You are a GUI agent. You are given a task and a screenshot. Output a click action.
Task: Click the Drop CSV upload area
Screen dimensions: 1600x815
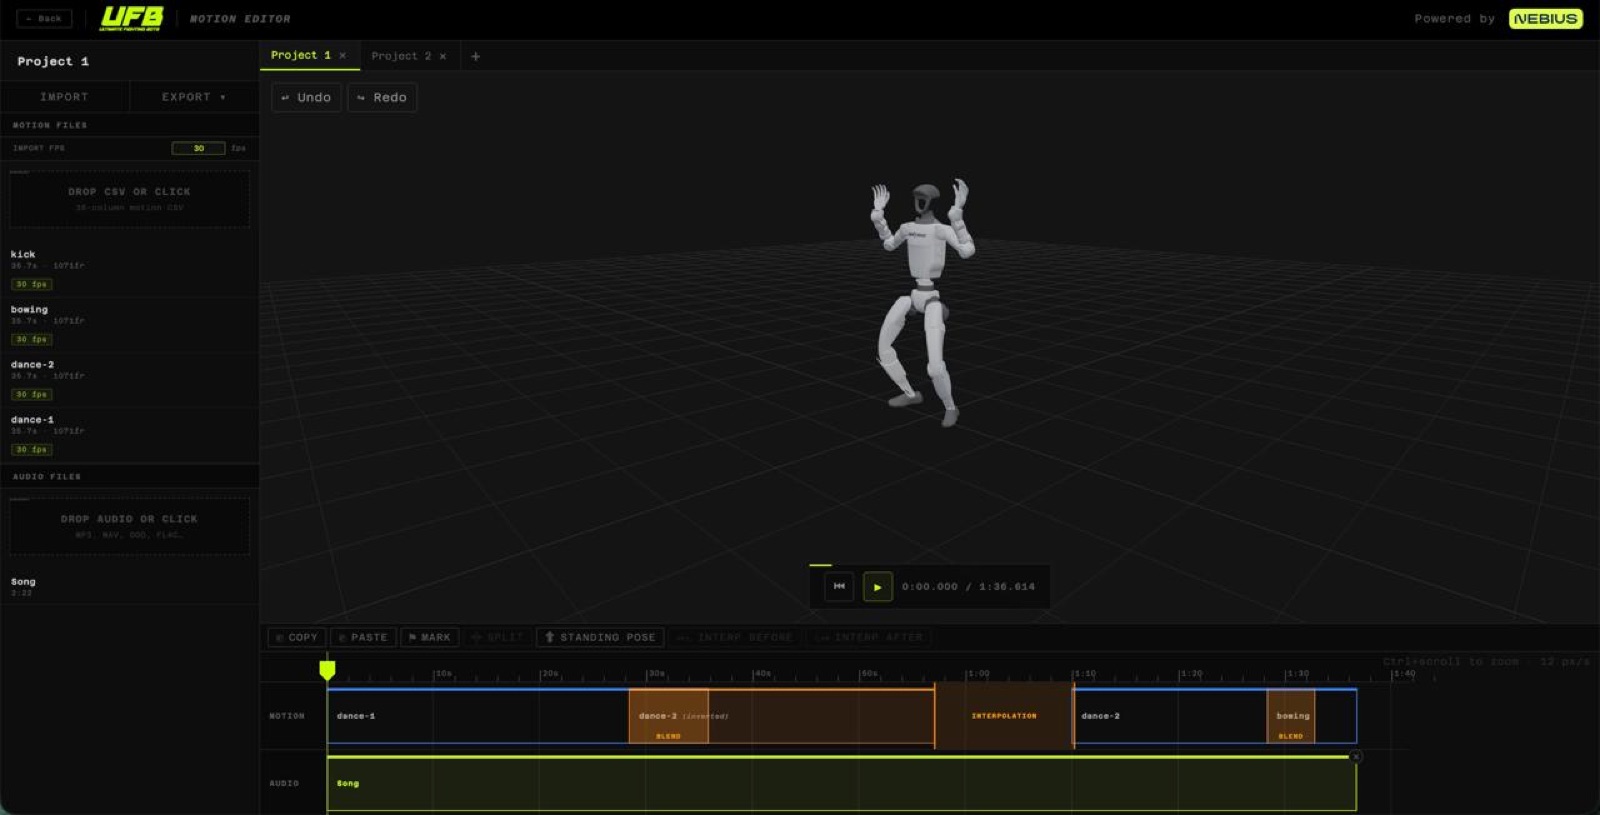129,198
